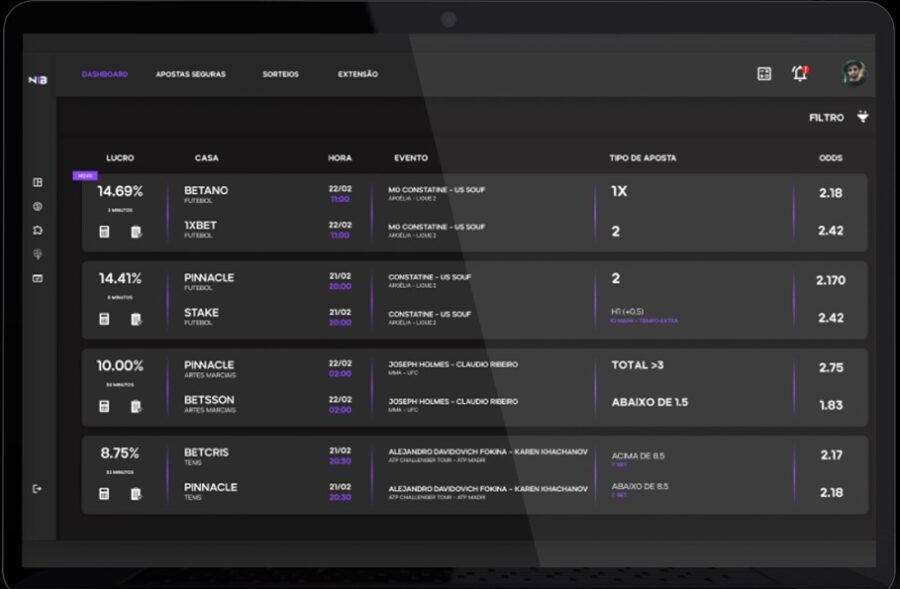900x589 pixels.
Task: Click the Betano 2.18 odds value
Action: click(x=831, y=193)
